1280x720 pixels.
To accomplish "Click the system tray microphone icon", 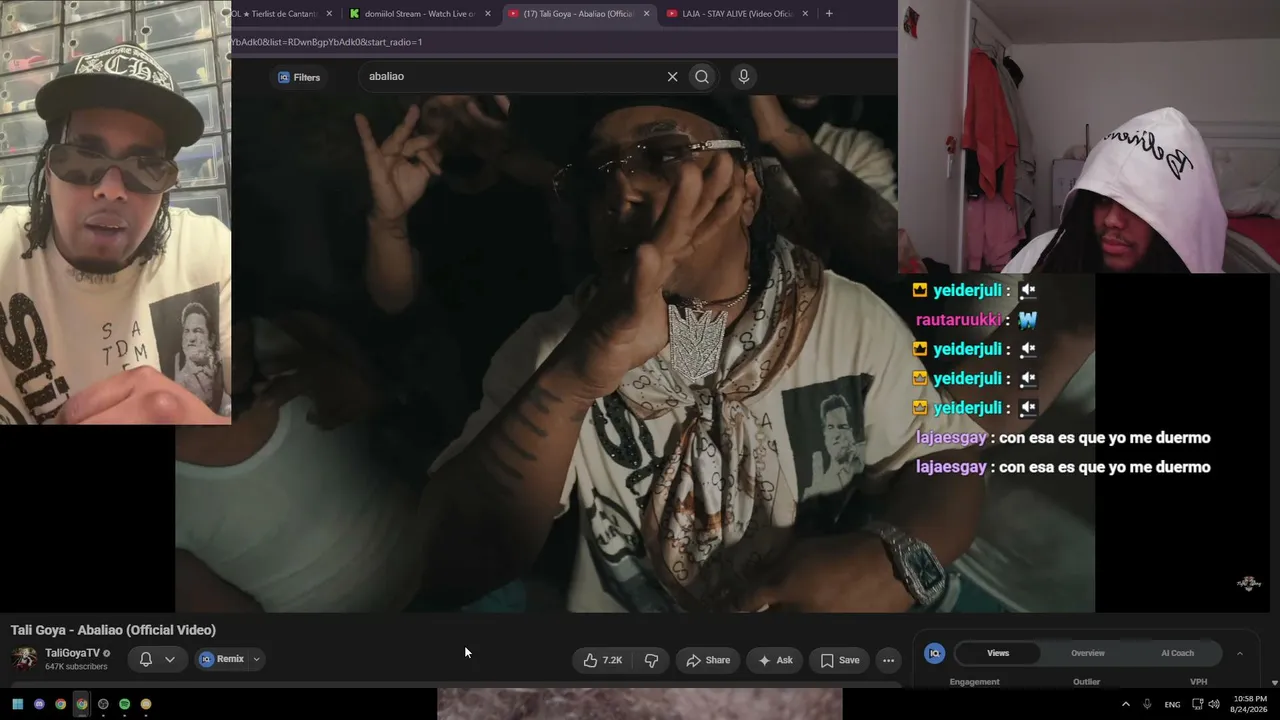I will pyautogui.click(x=1147, y=704).
